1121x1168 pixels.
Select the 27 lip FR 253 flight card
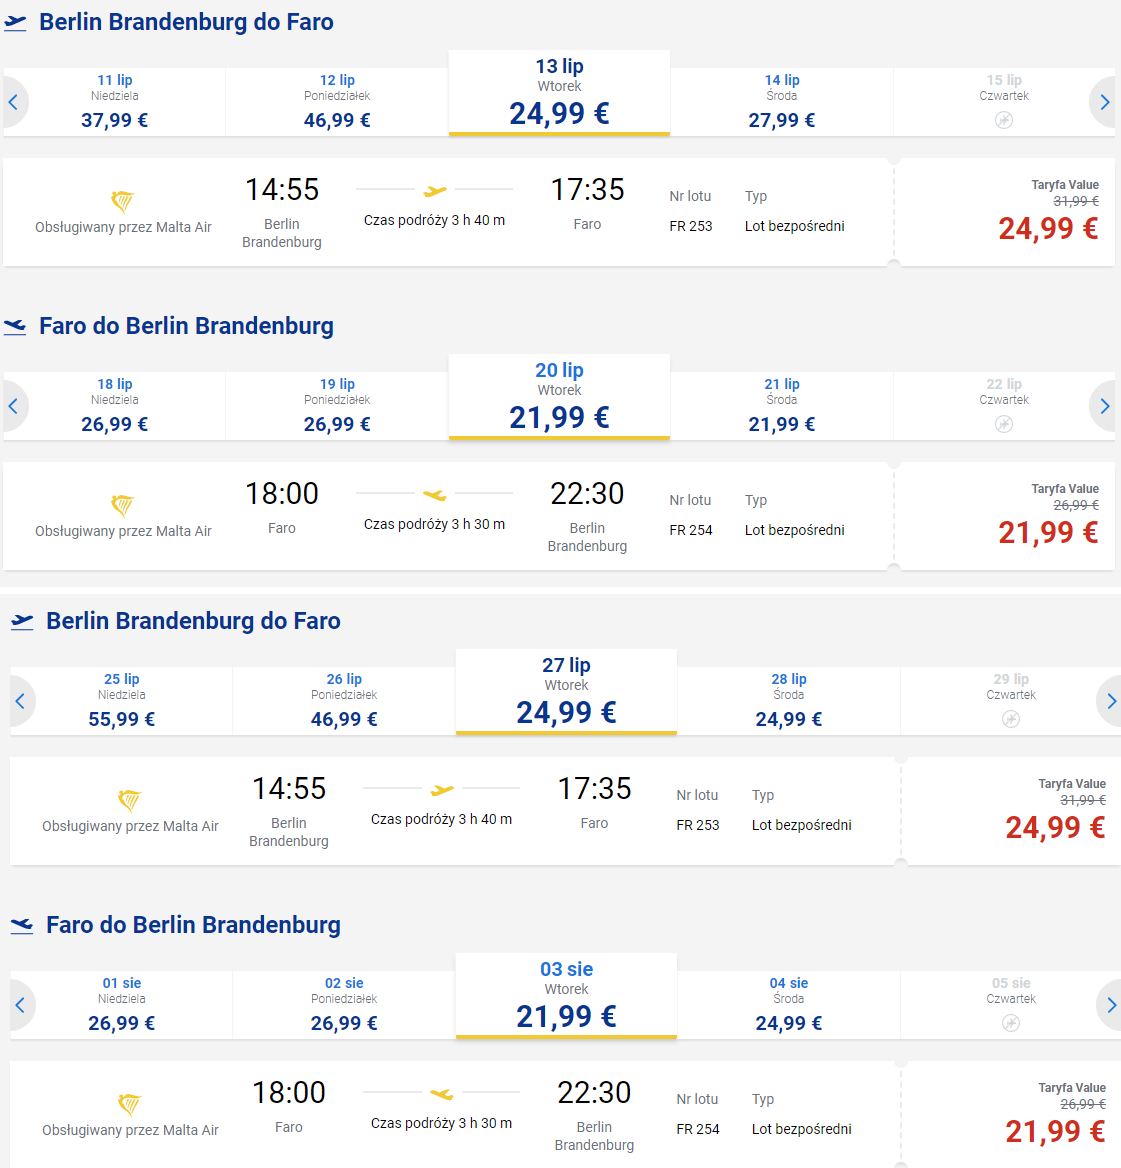click(455, 810)
